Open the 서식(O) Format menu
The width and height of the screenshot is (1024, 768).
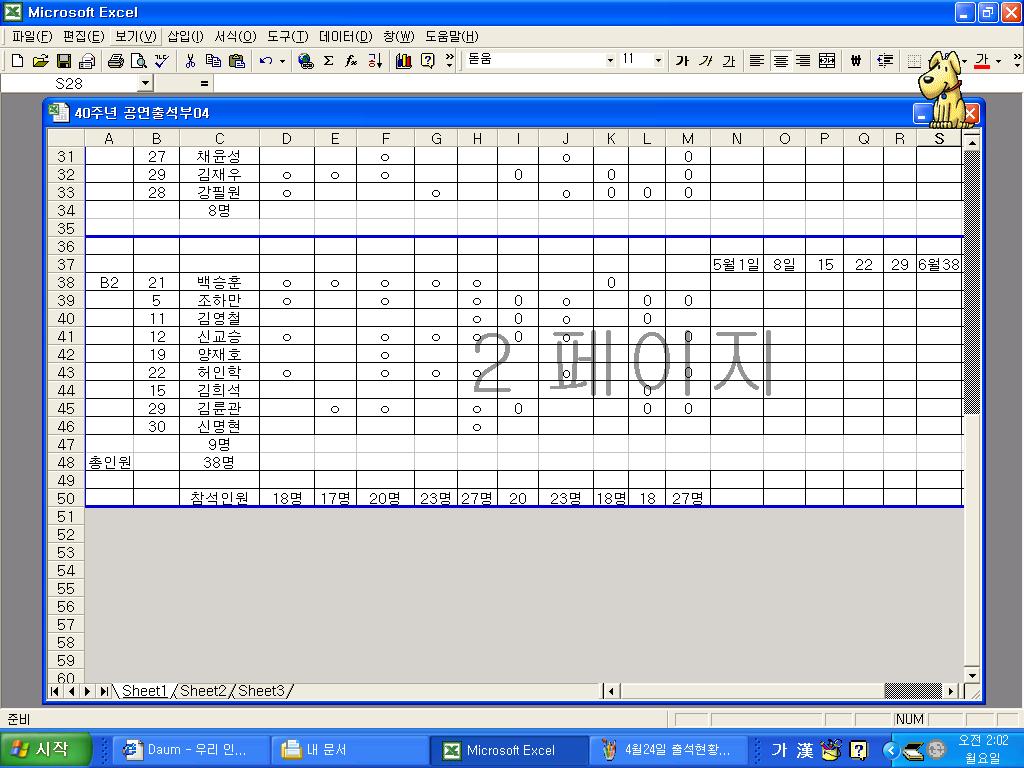tap(235, 36)
